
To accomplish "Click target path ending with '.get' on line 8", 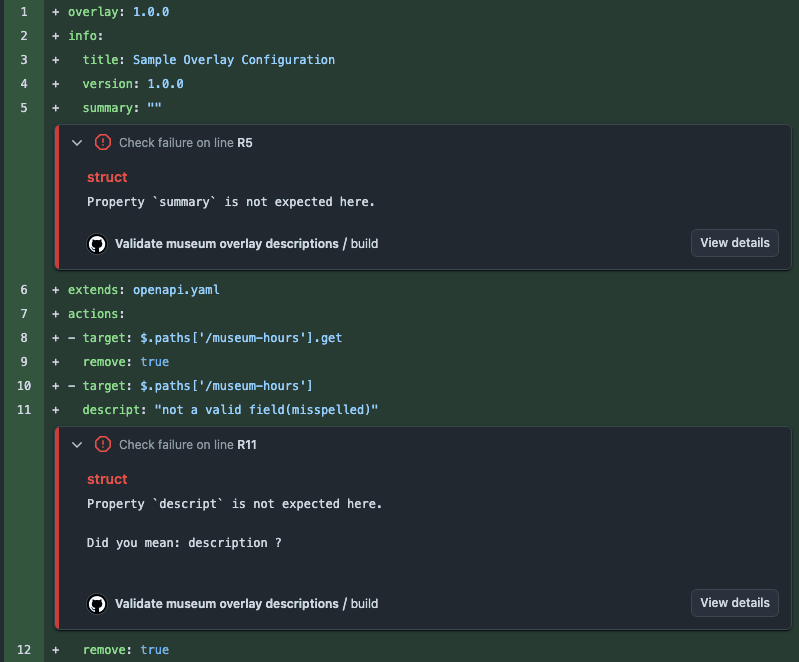I will click(x=241, y=338).
